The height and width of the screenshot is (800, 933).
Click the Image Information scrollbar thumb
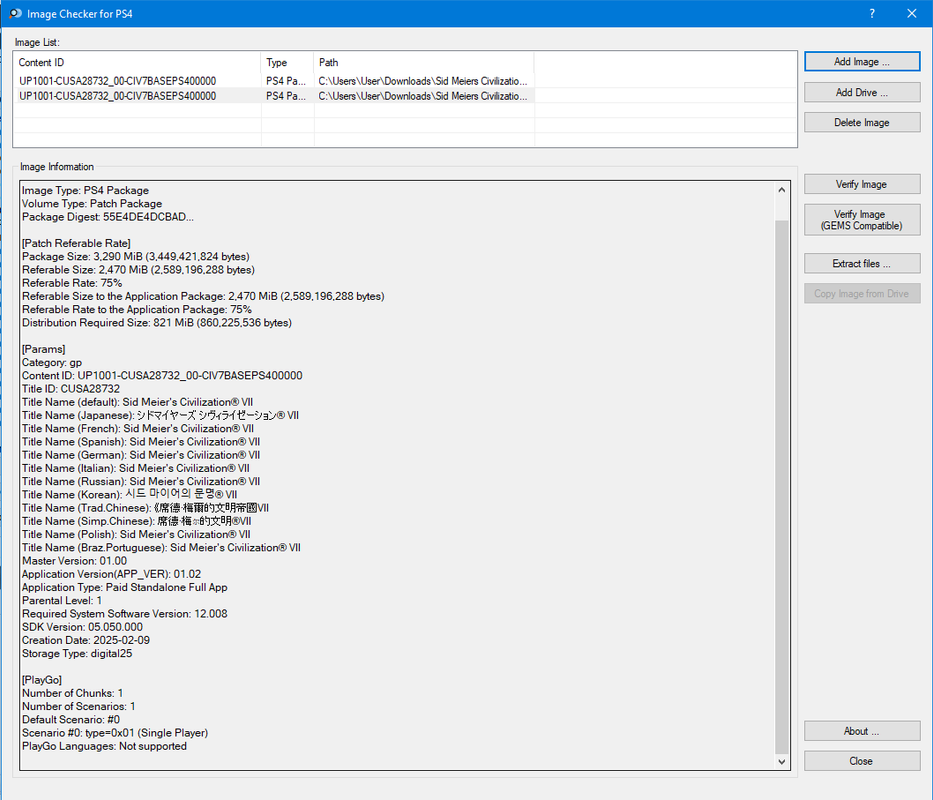click(782, 487)
